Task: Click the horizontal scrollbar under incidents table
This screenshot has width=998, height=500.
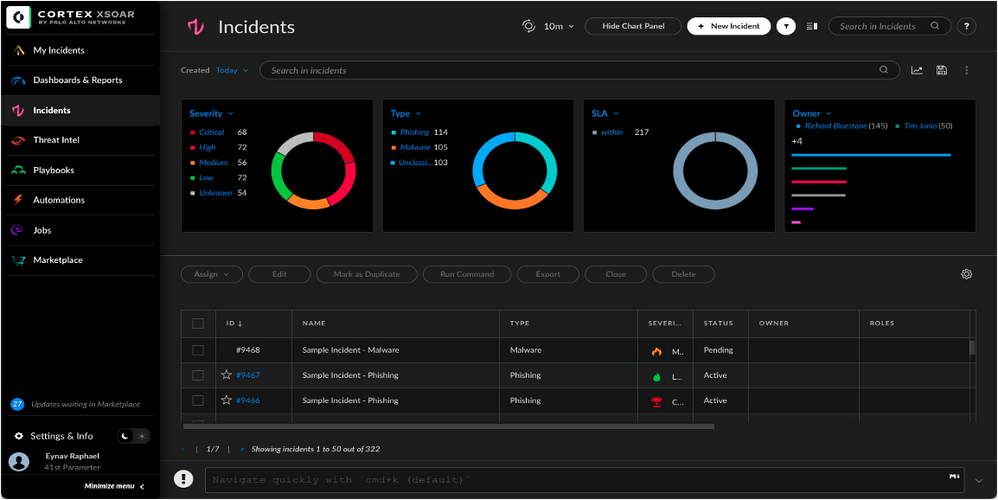Action: tap(450, 426)
